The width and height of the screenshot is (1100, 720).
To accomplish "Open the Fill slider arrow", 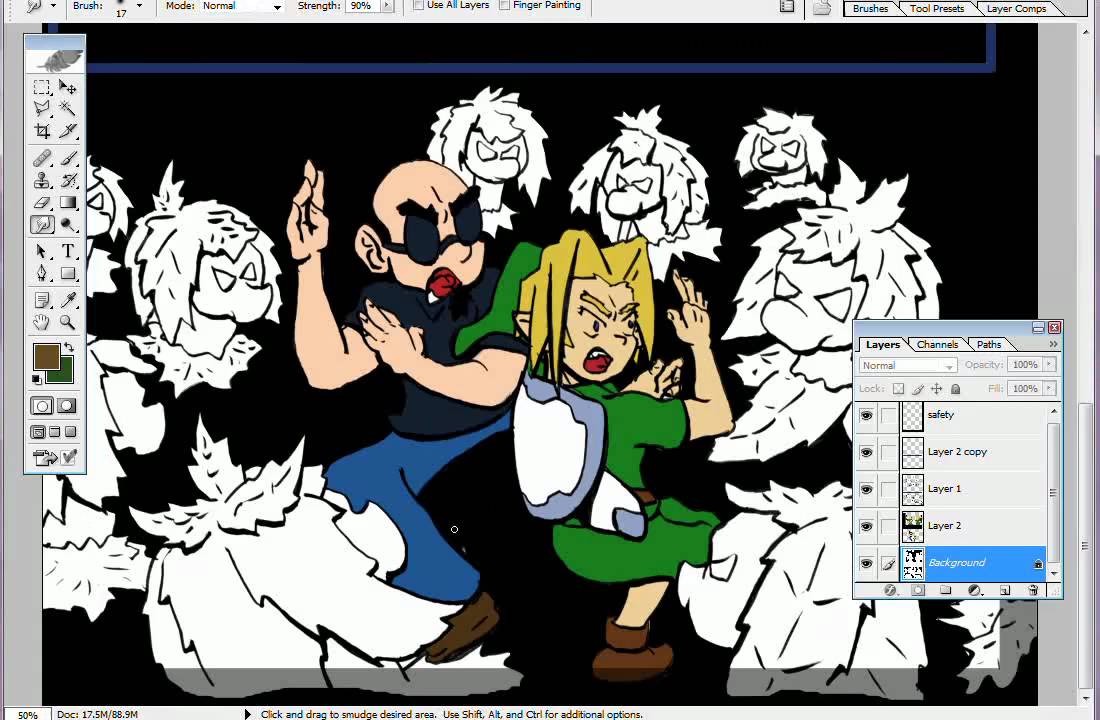I will [1049, 388].
